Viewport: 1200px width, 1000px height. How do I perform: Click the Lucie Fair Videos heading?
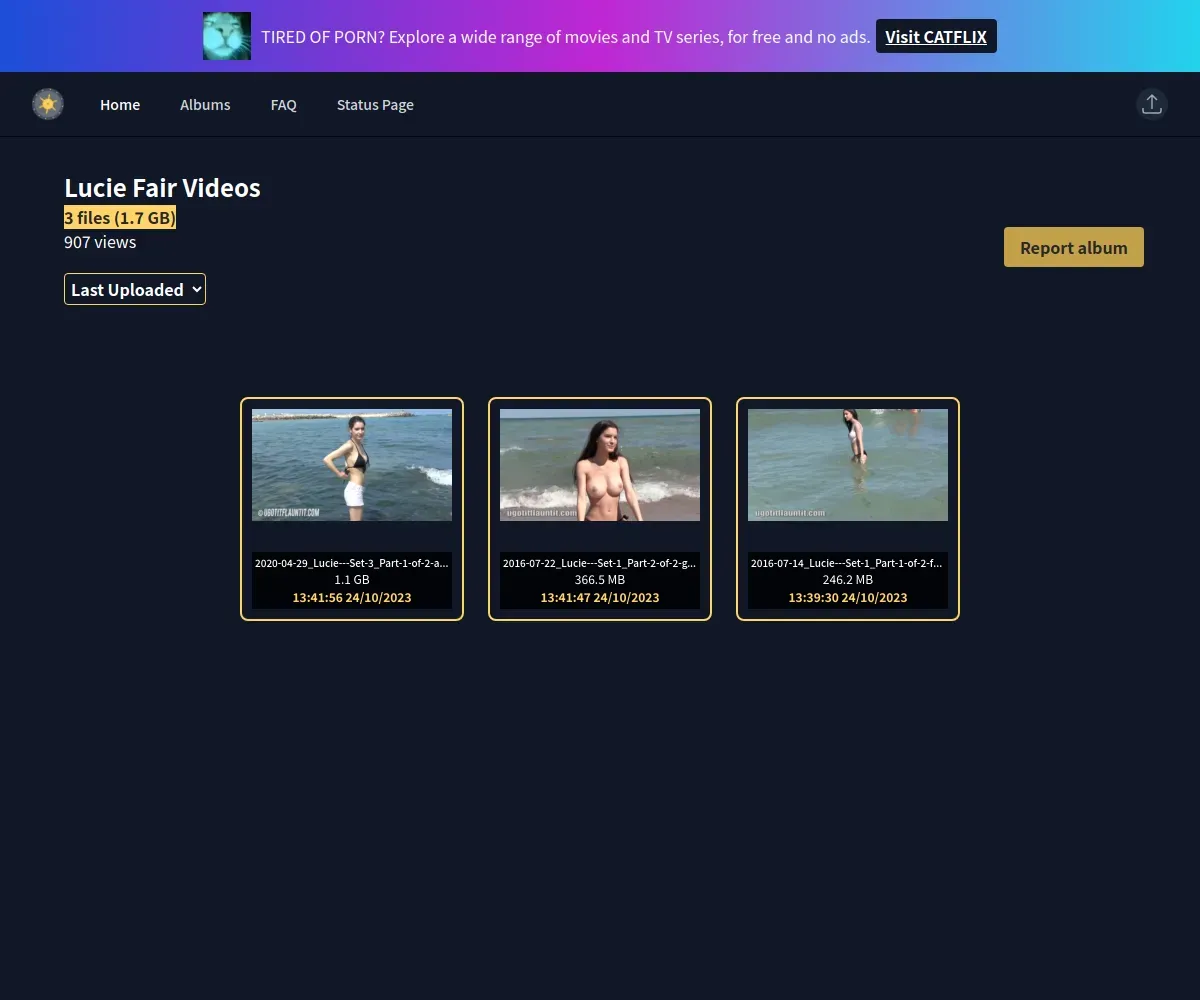pyautogui.click(x=162, y=188)
